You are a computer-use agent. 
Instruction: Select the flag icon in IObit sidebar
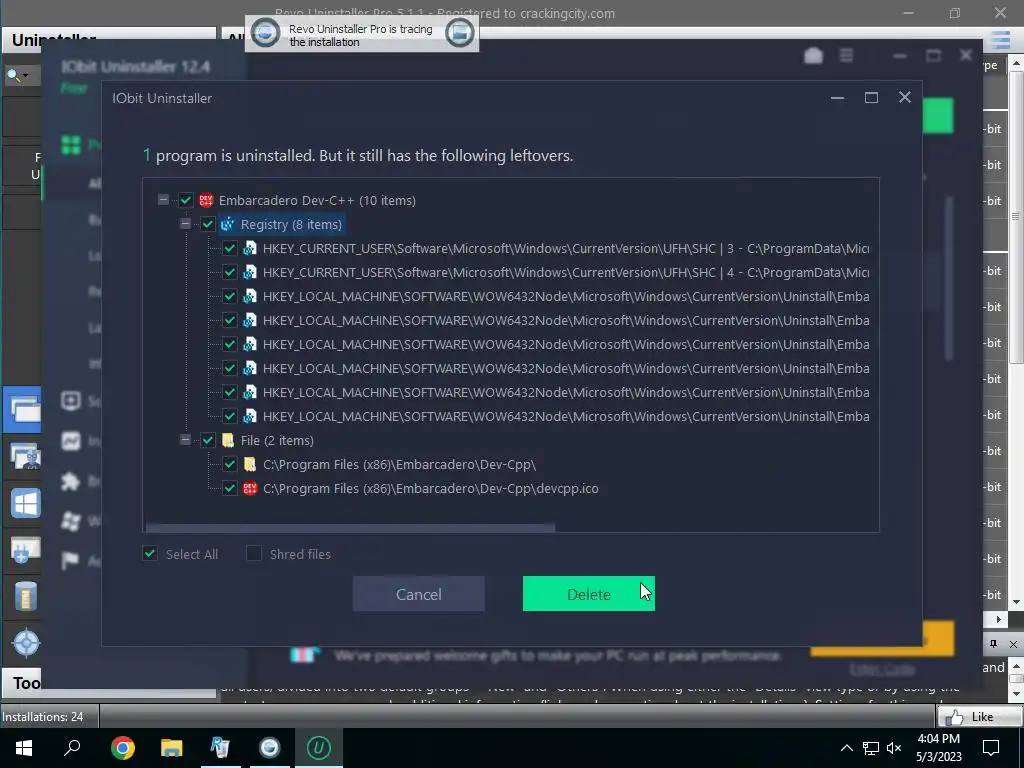[70, 560]
